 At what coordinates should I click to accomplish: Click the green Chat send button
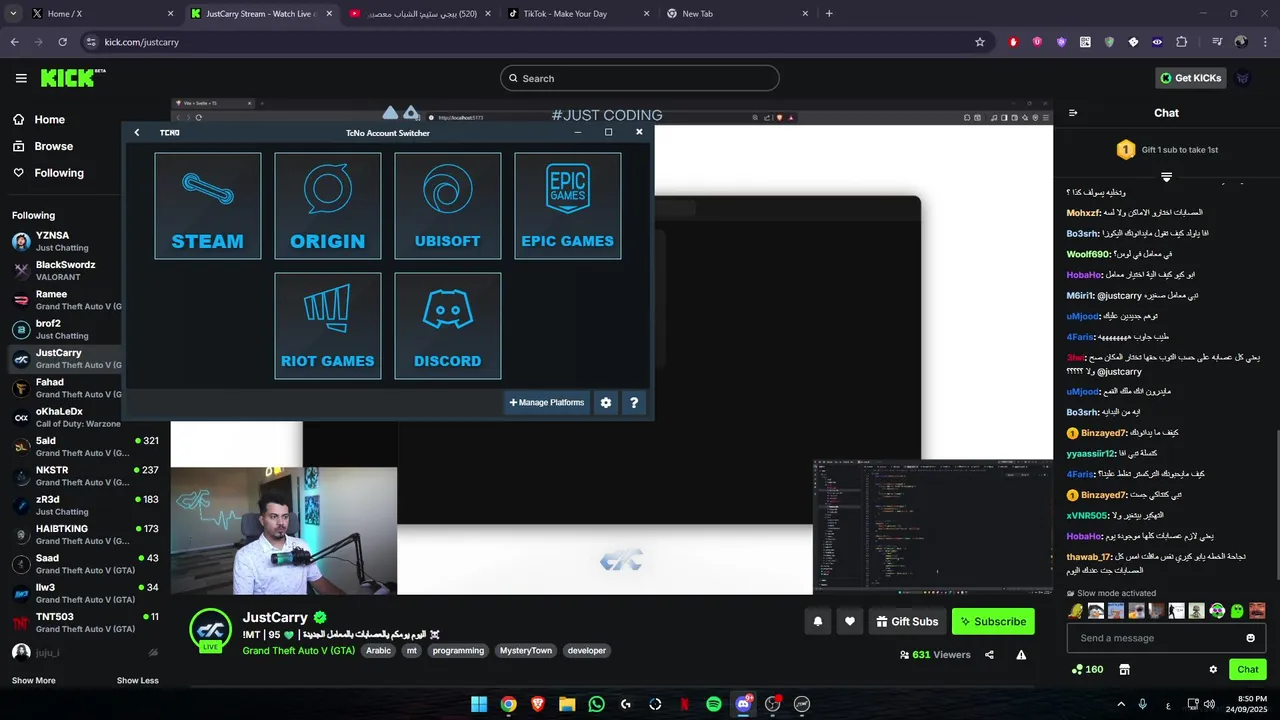[1248, 670]
